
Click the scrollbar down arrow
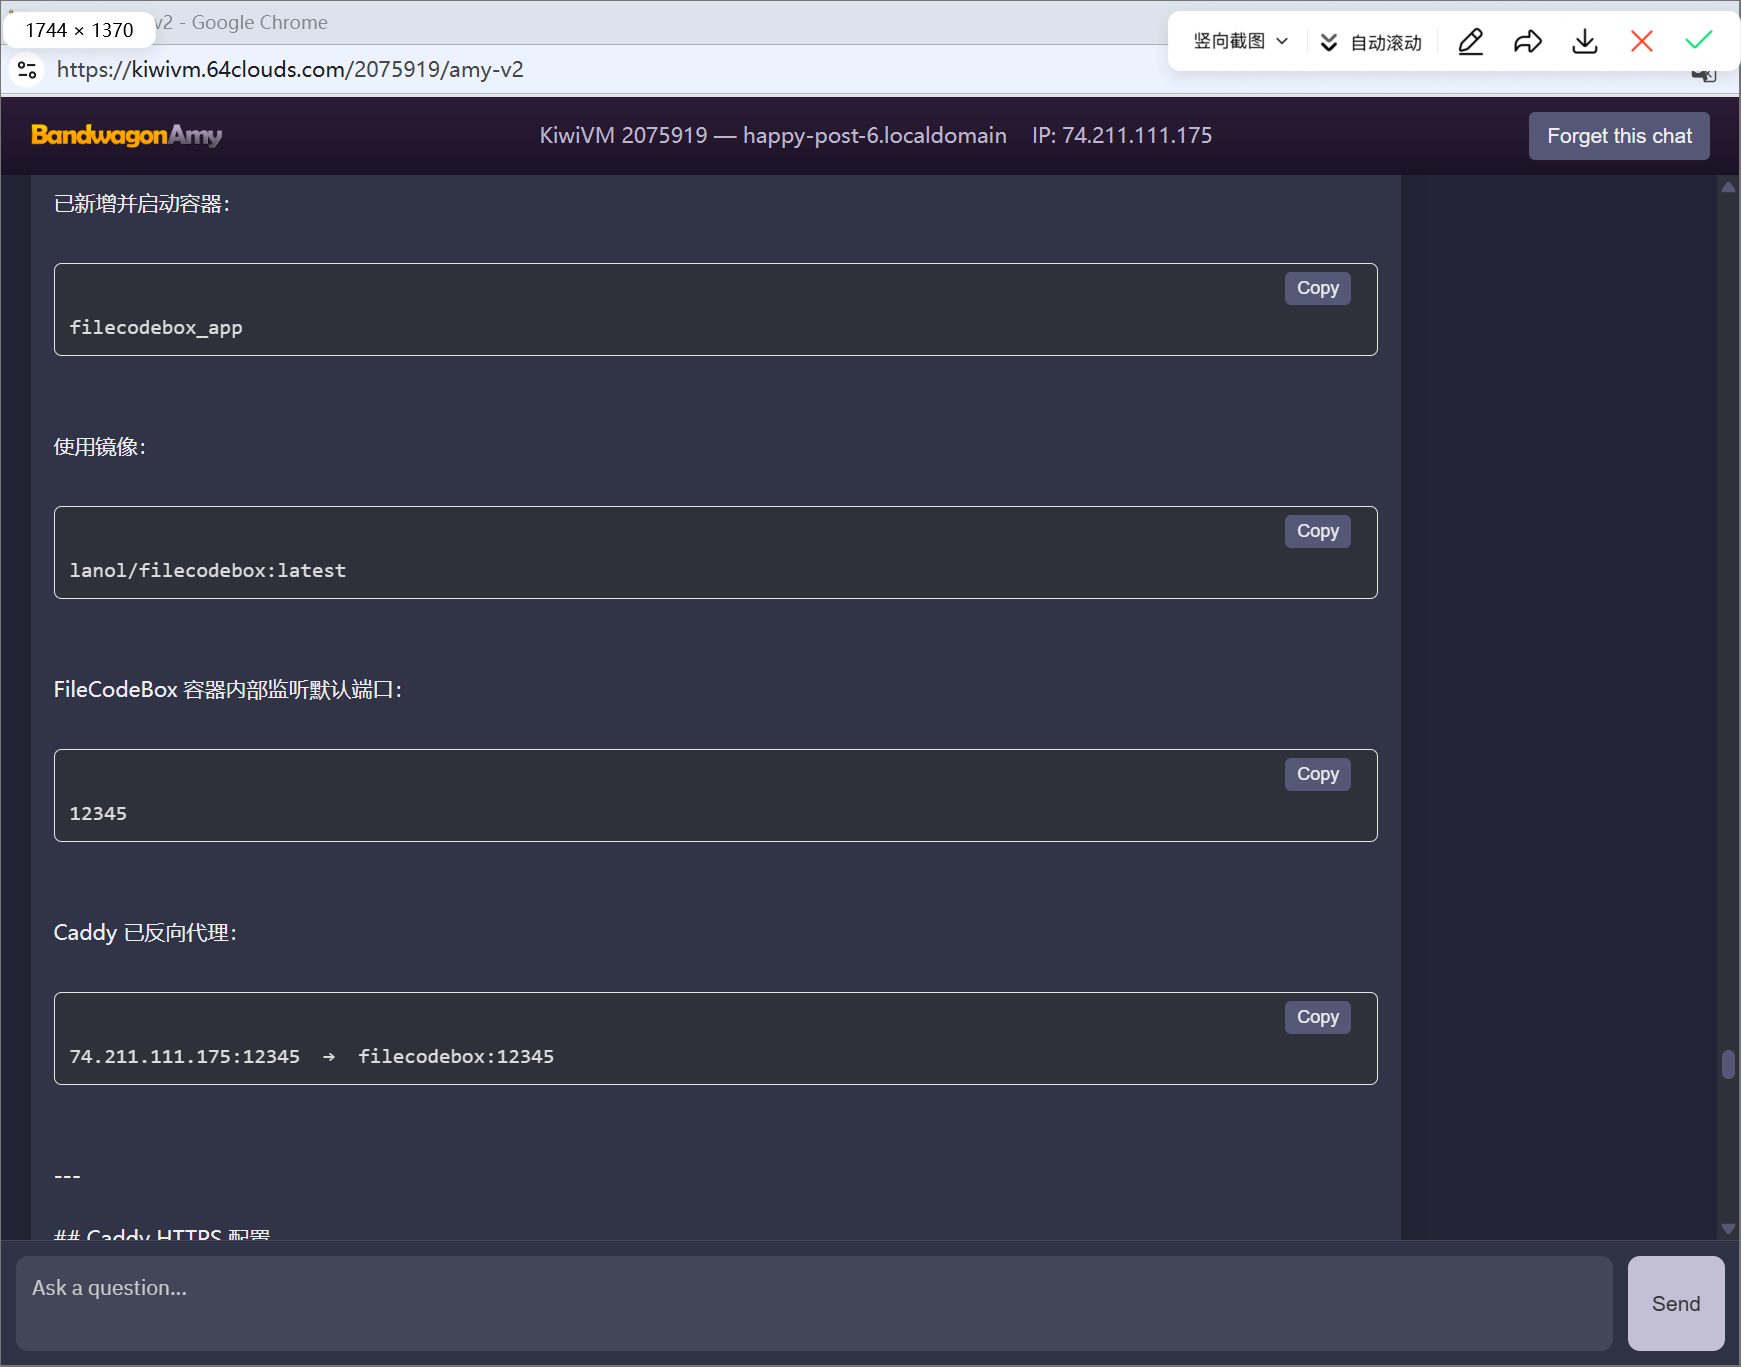pyautogui.click(x=1728, y=1229)
